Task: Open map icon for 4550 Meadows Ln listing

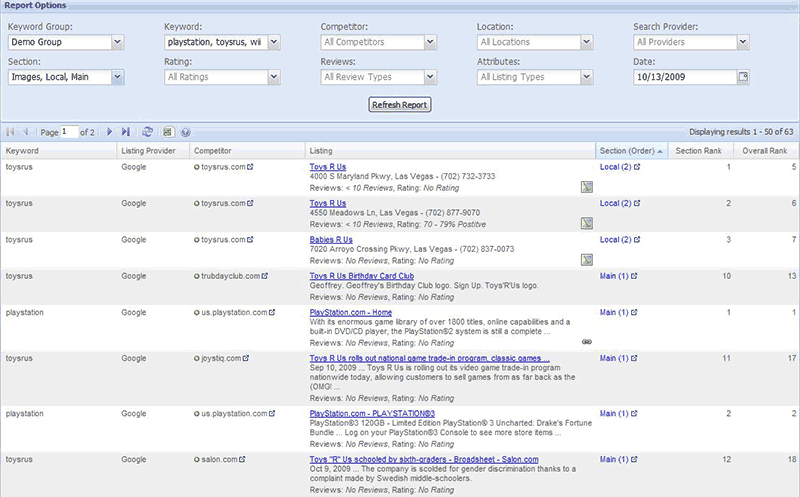Action: (587, 223)
